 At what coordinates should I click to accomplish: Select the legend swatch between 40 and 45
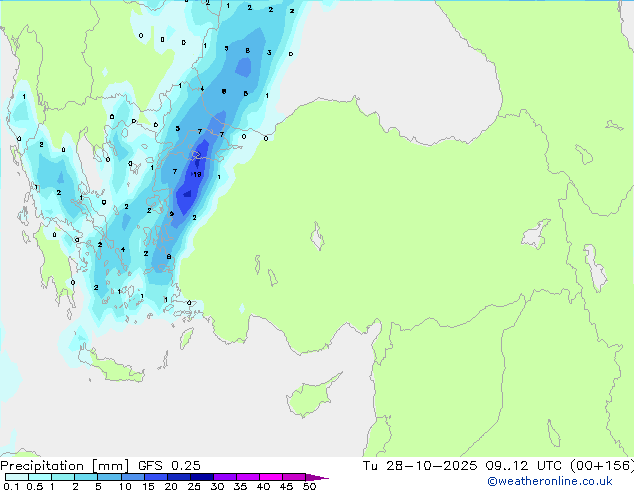[x=271, y=477]
